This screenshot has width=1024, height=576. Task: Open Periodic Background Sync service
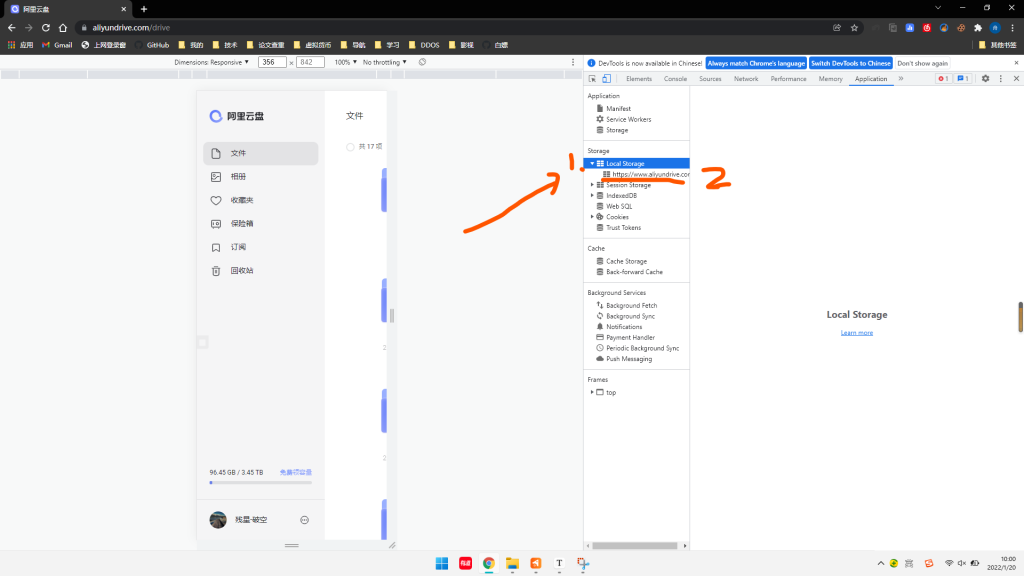tap(642, 348)
